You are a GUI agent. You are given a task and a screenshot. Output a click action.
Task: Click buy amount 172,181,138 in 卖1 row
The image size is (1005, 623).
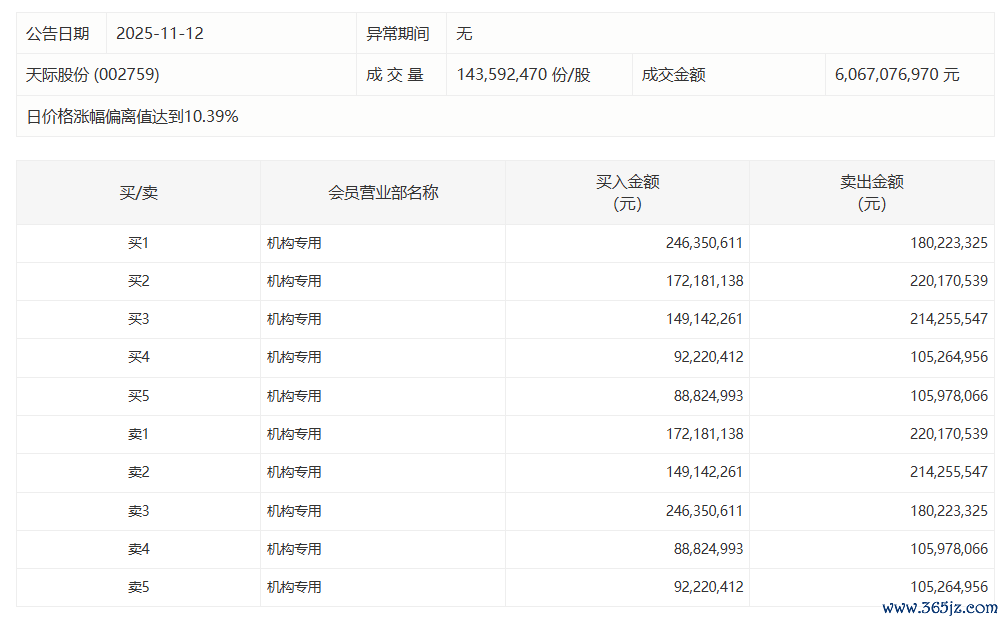[704, 434]
